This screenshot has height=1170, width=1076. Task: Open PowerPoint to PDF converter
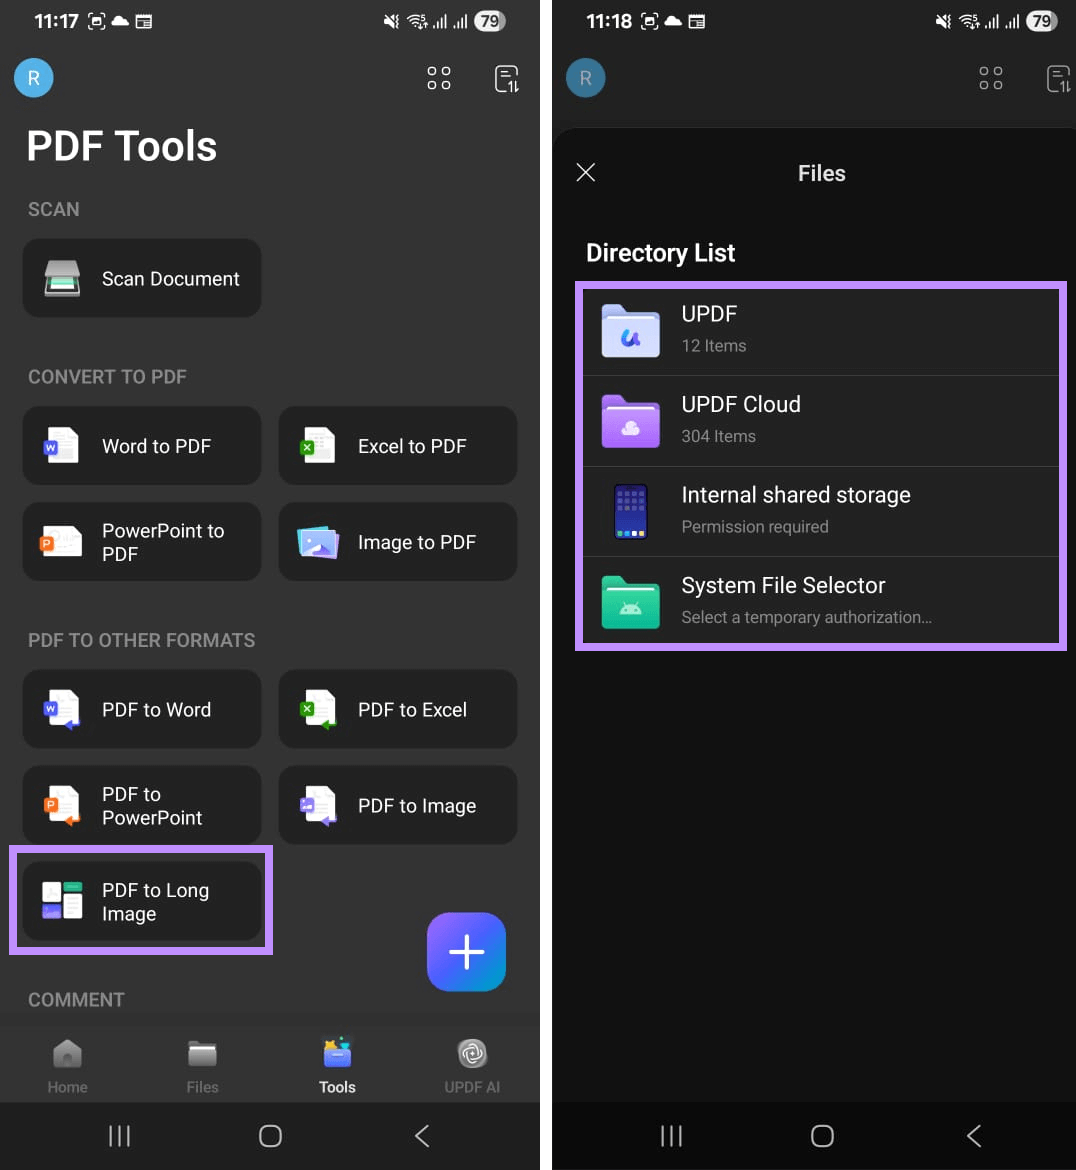tap(142, 542)
